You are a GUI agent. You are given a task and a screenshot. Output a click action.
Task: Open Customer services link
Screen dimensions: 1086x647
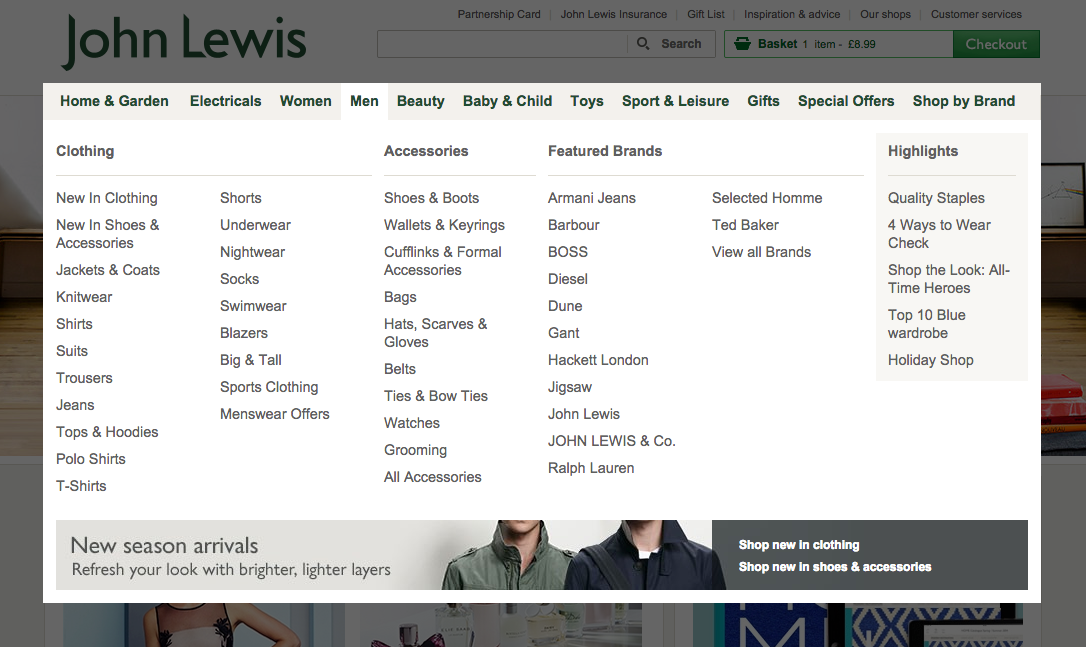pos(976,15)
